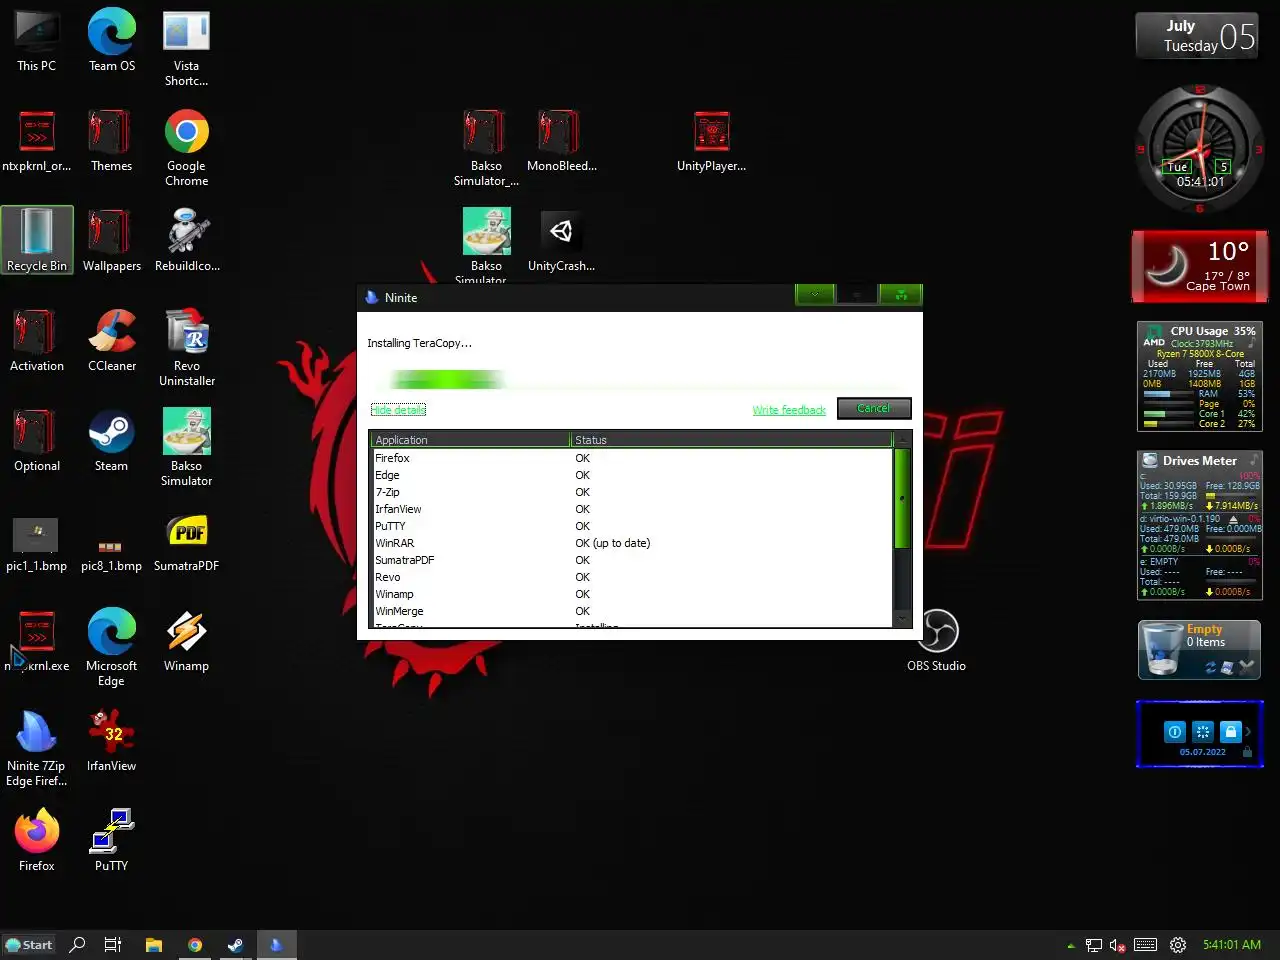The image size is (1280, 960).
Task: Select the UnityPlayer desktop icon
Action: click(x=711, y=141)
